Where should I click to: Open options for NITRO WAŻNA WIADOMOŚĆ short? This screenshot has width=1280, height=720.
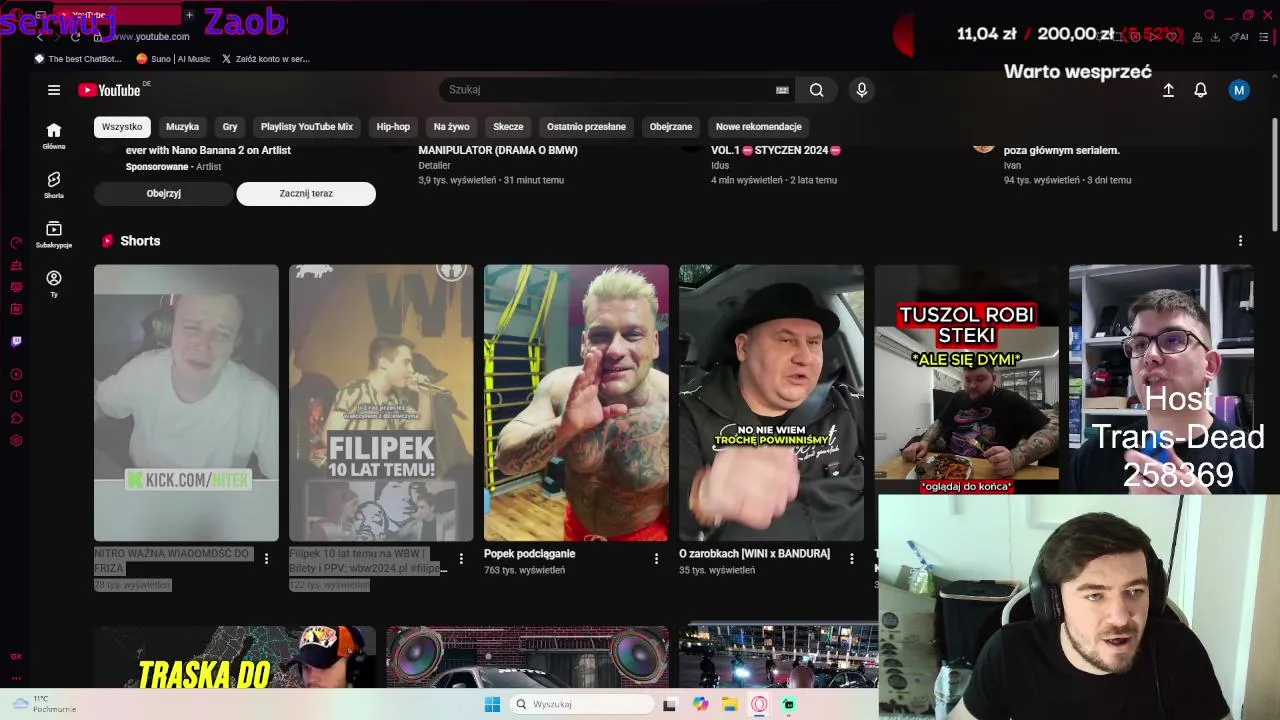266,559
